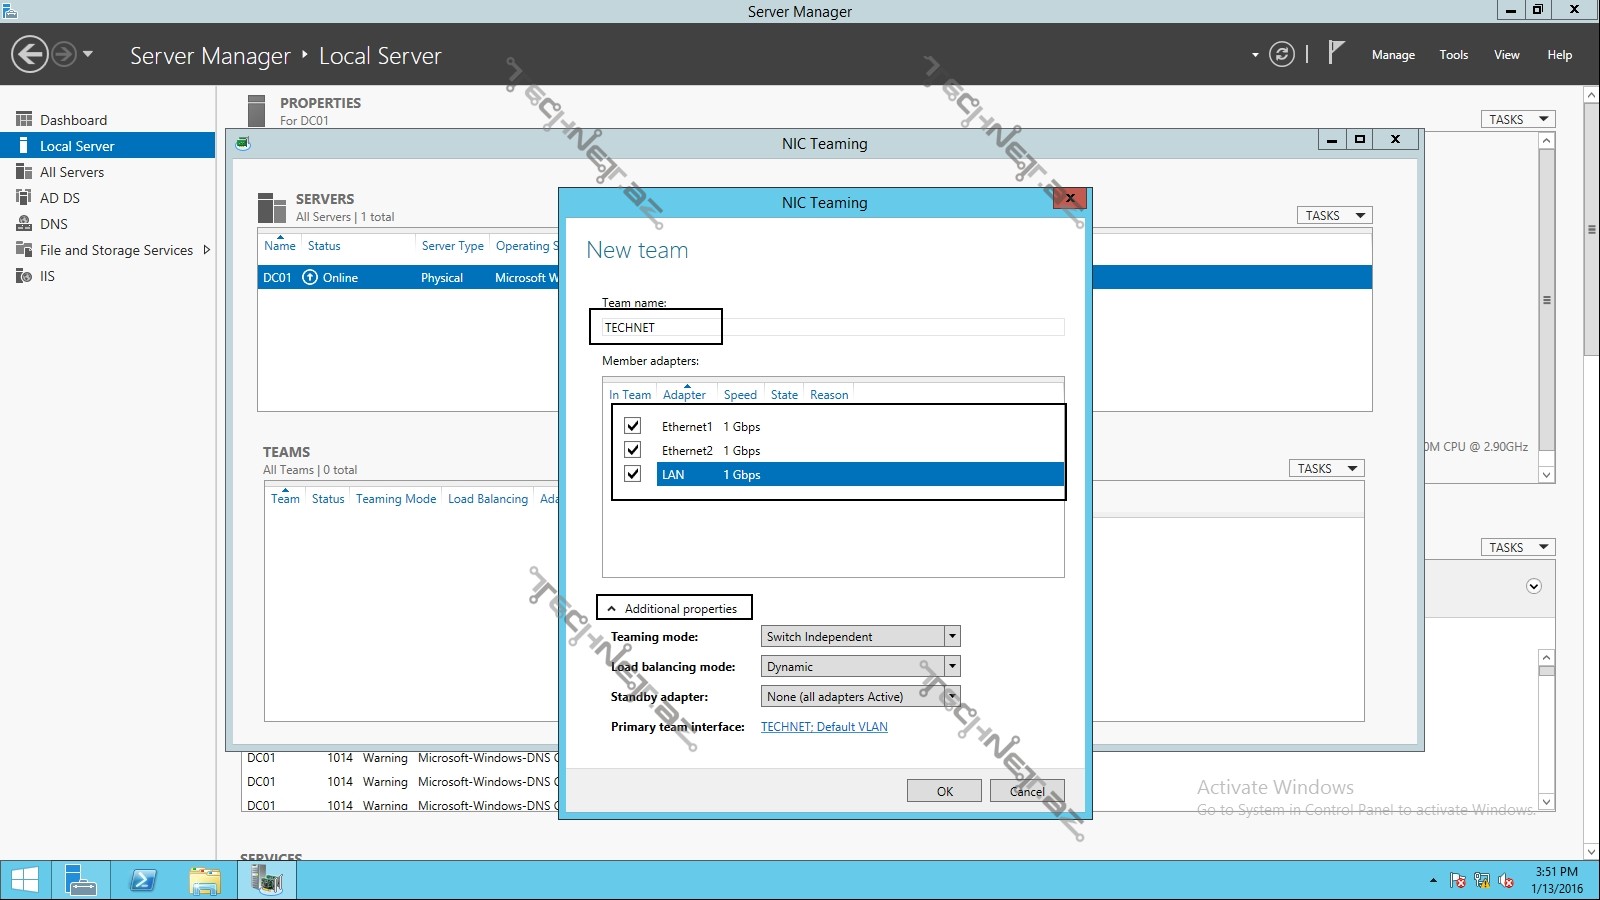Collapse the Additional properties section

[612, 608]
